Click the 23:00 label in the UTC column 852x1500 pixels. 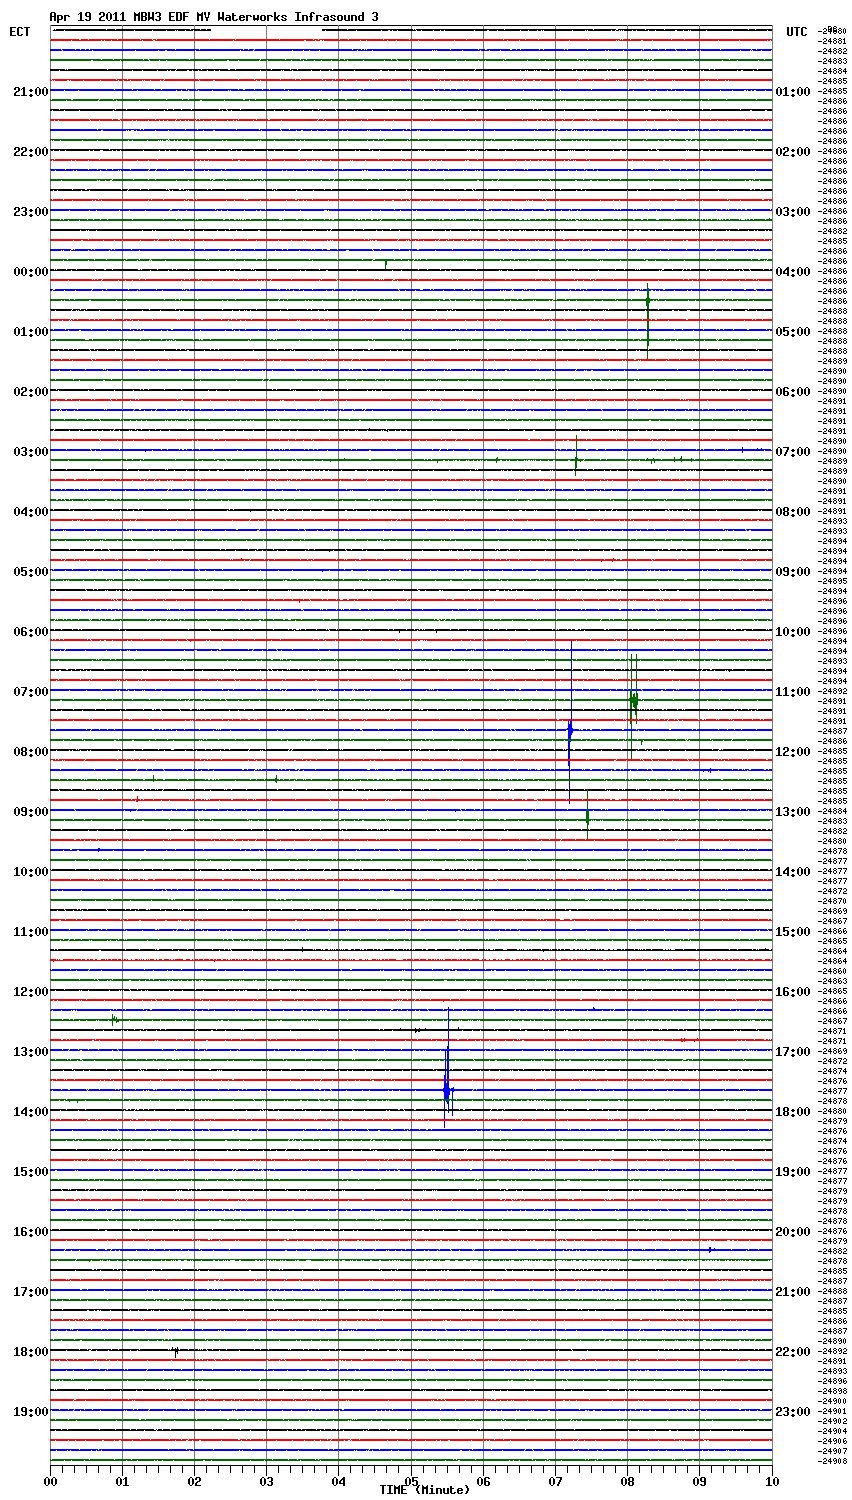(793, 1412)
